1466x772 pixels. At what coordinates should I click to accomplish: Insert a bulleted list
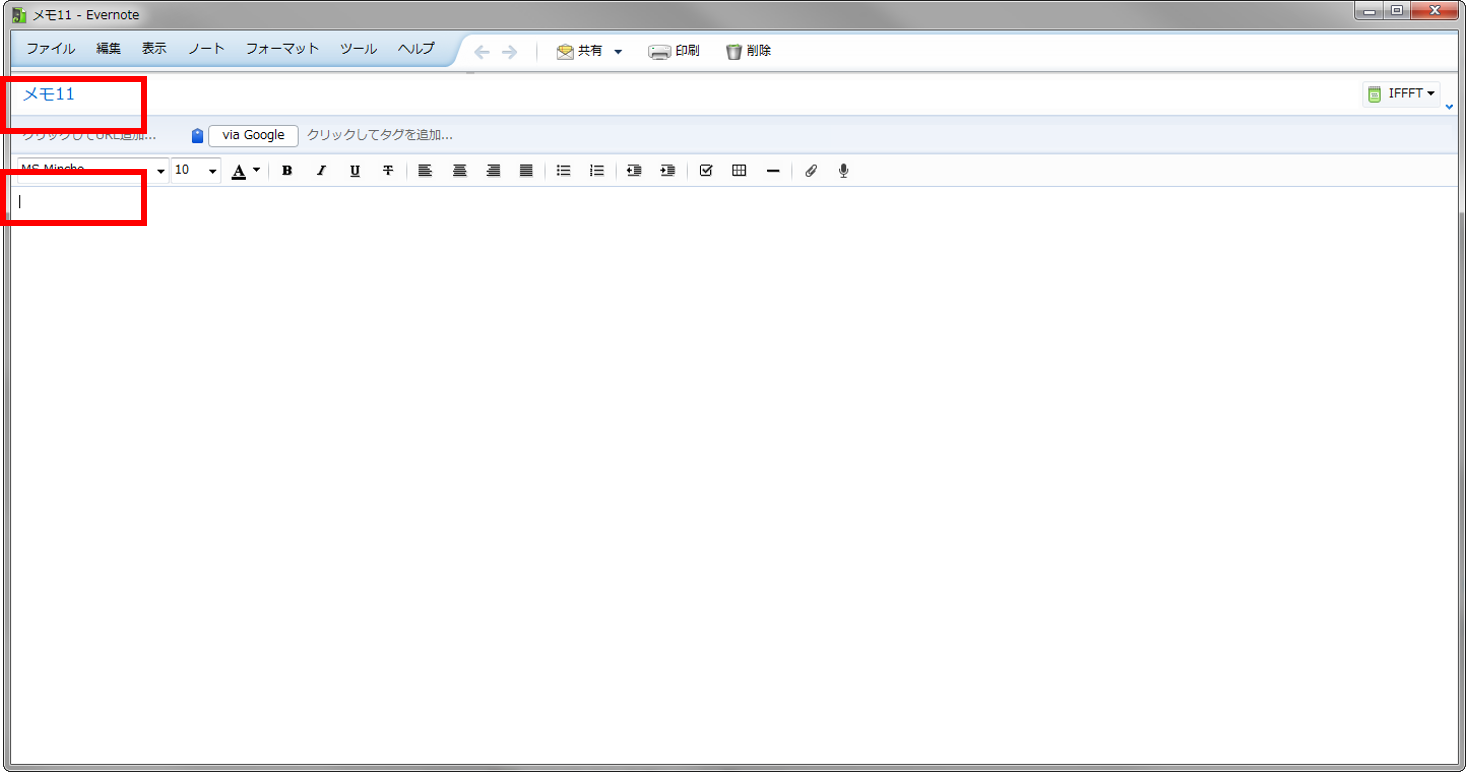pyautogui.click(x=563, y=171)
